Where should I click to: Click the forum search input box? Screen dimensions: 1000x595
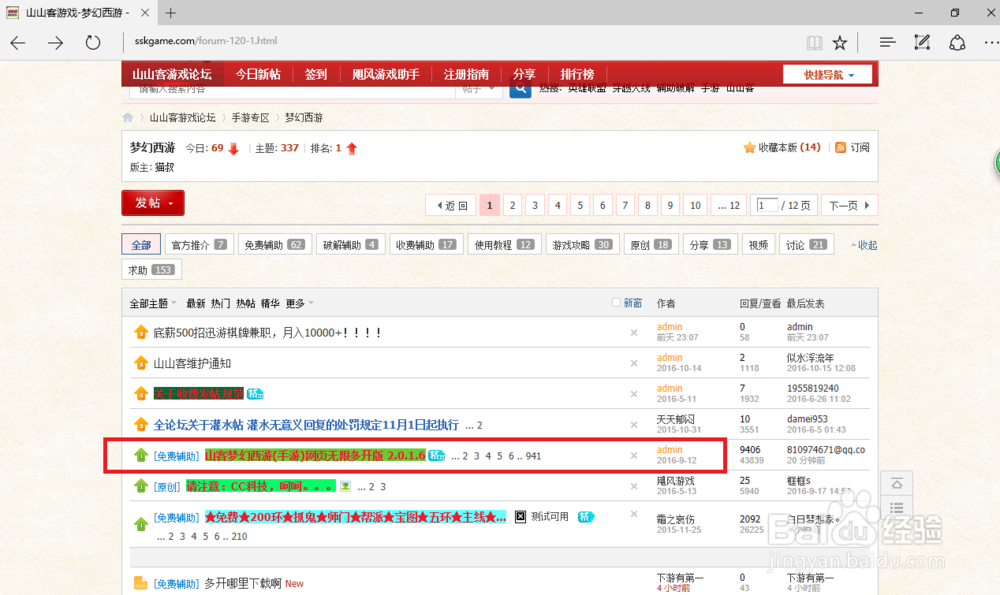pos(292,89)
